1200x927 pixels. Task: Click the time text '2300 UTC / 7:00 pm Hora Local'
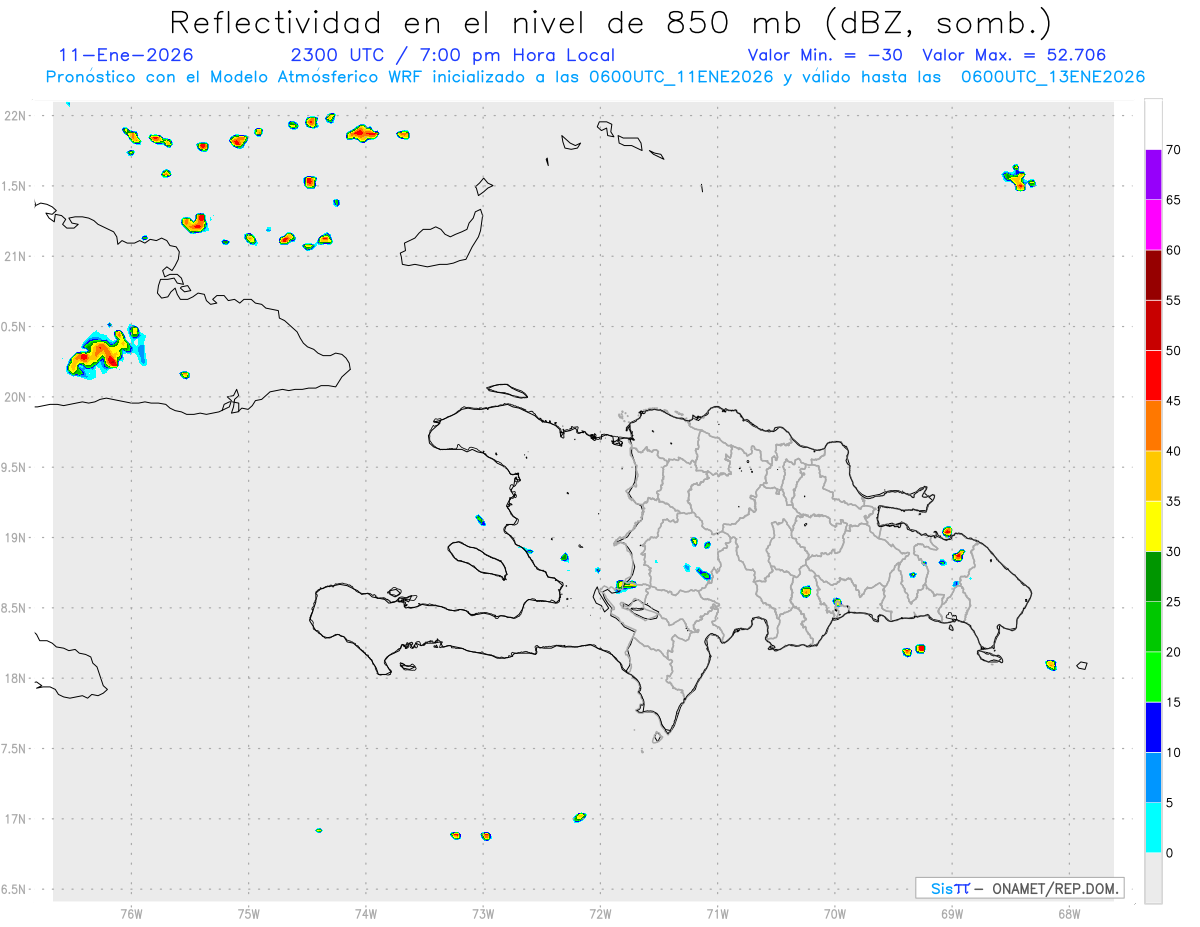[x=452, y=55]
